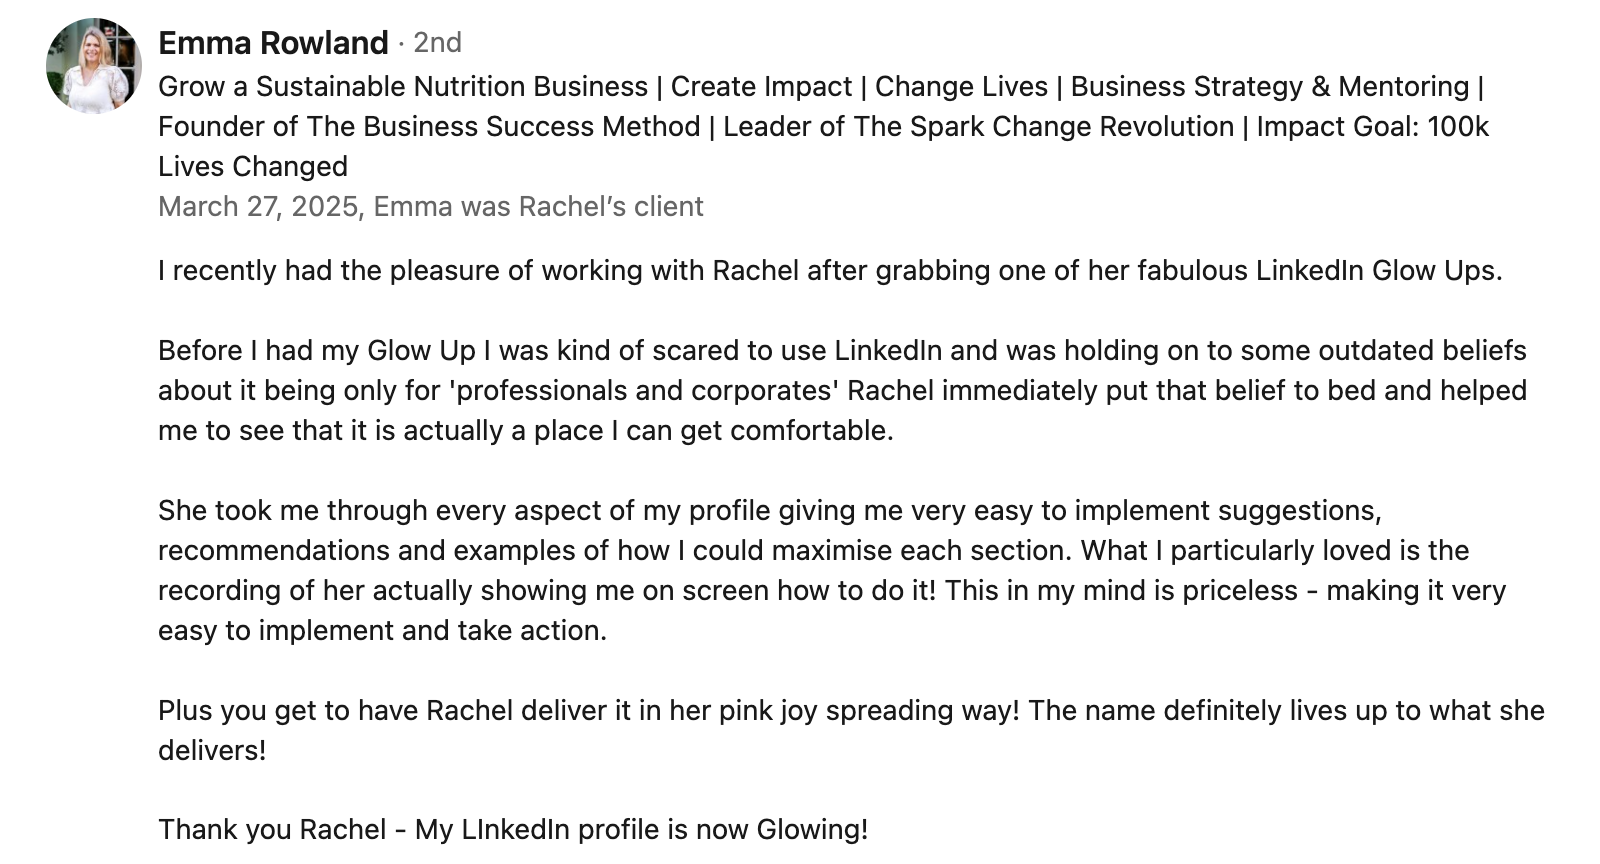Click Emma Rowland's profile photo

click(93, 66)
